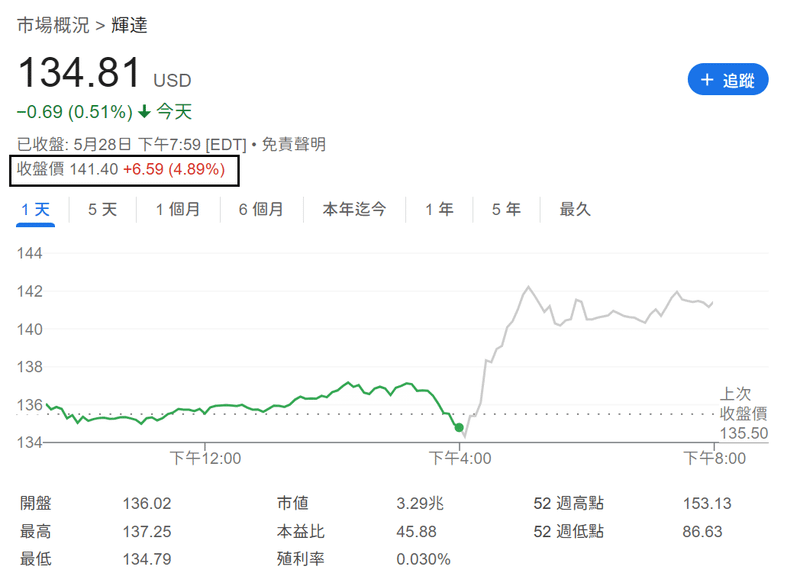Switch to the 5 天 chart tab

point(102,209)
